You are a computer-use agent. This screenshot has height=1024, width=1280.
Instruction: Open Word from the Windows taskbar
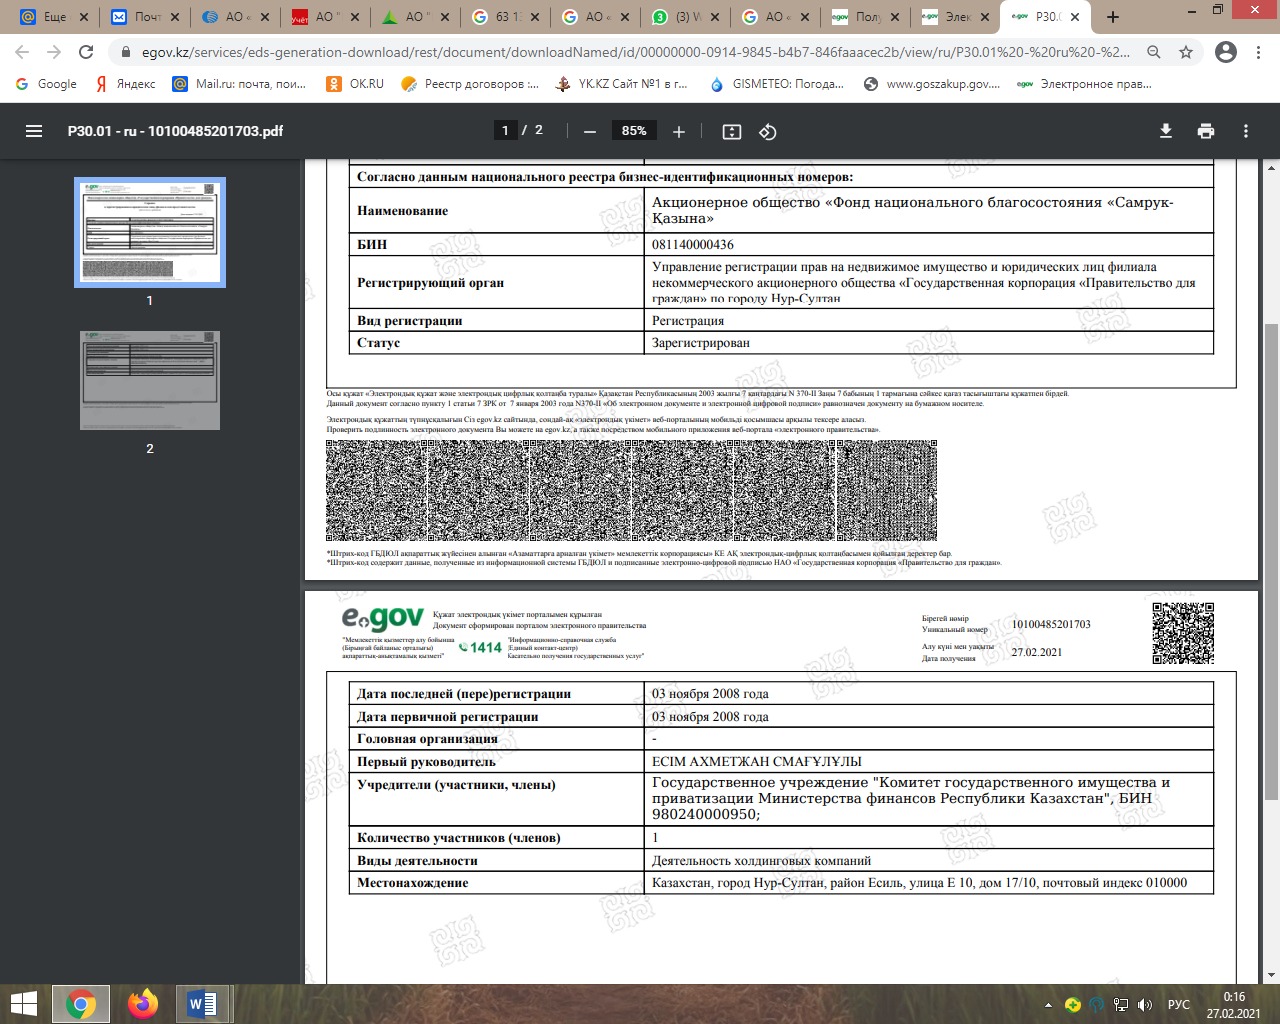(203, 1003)
